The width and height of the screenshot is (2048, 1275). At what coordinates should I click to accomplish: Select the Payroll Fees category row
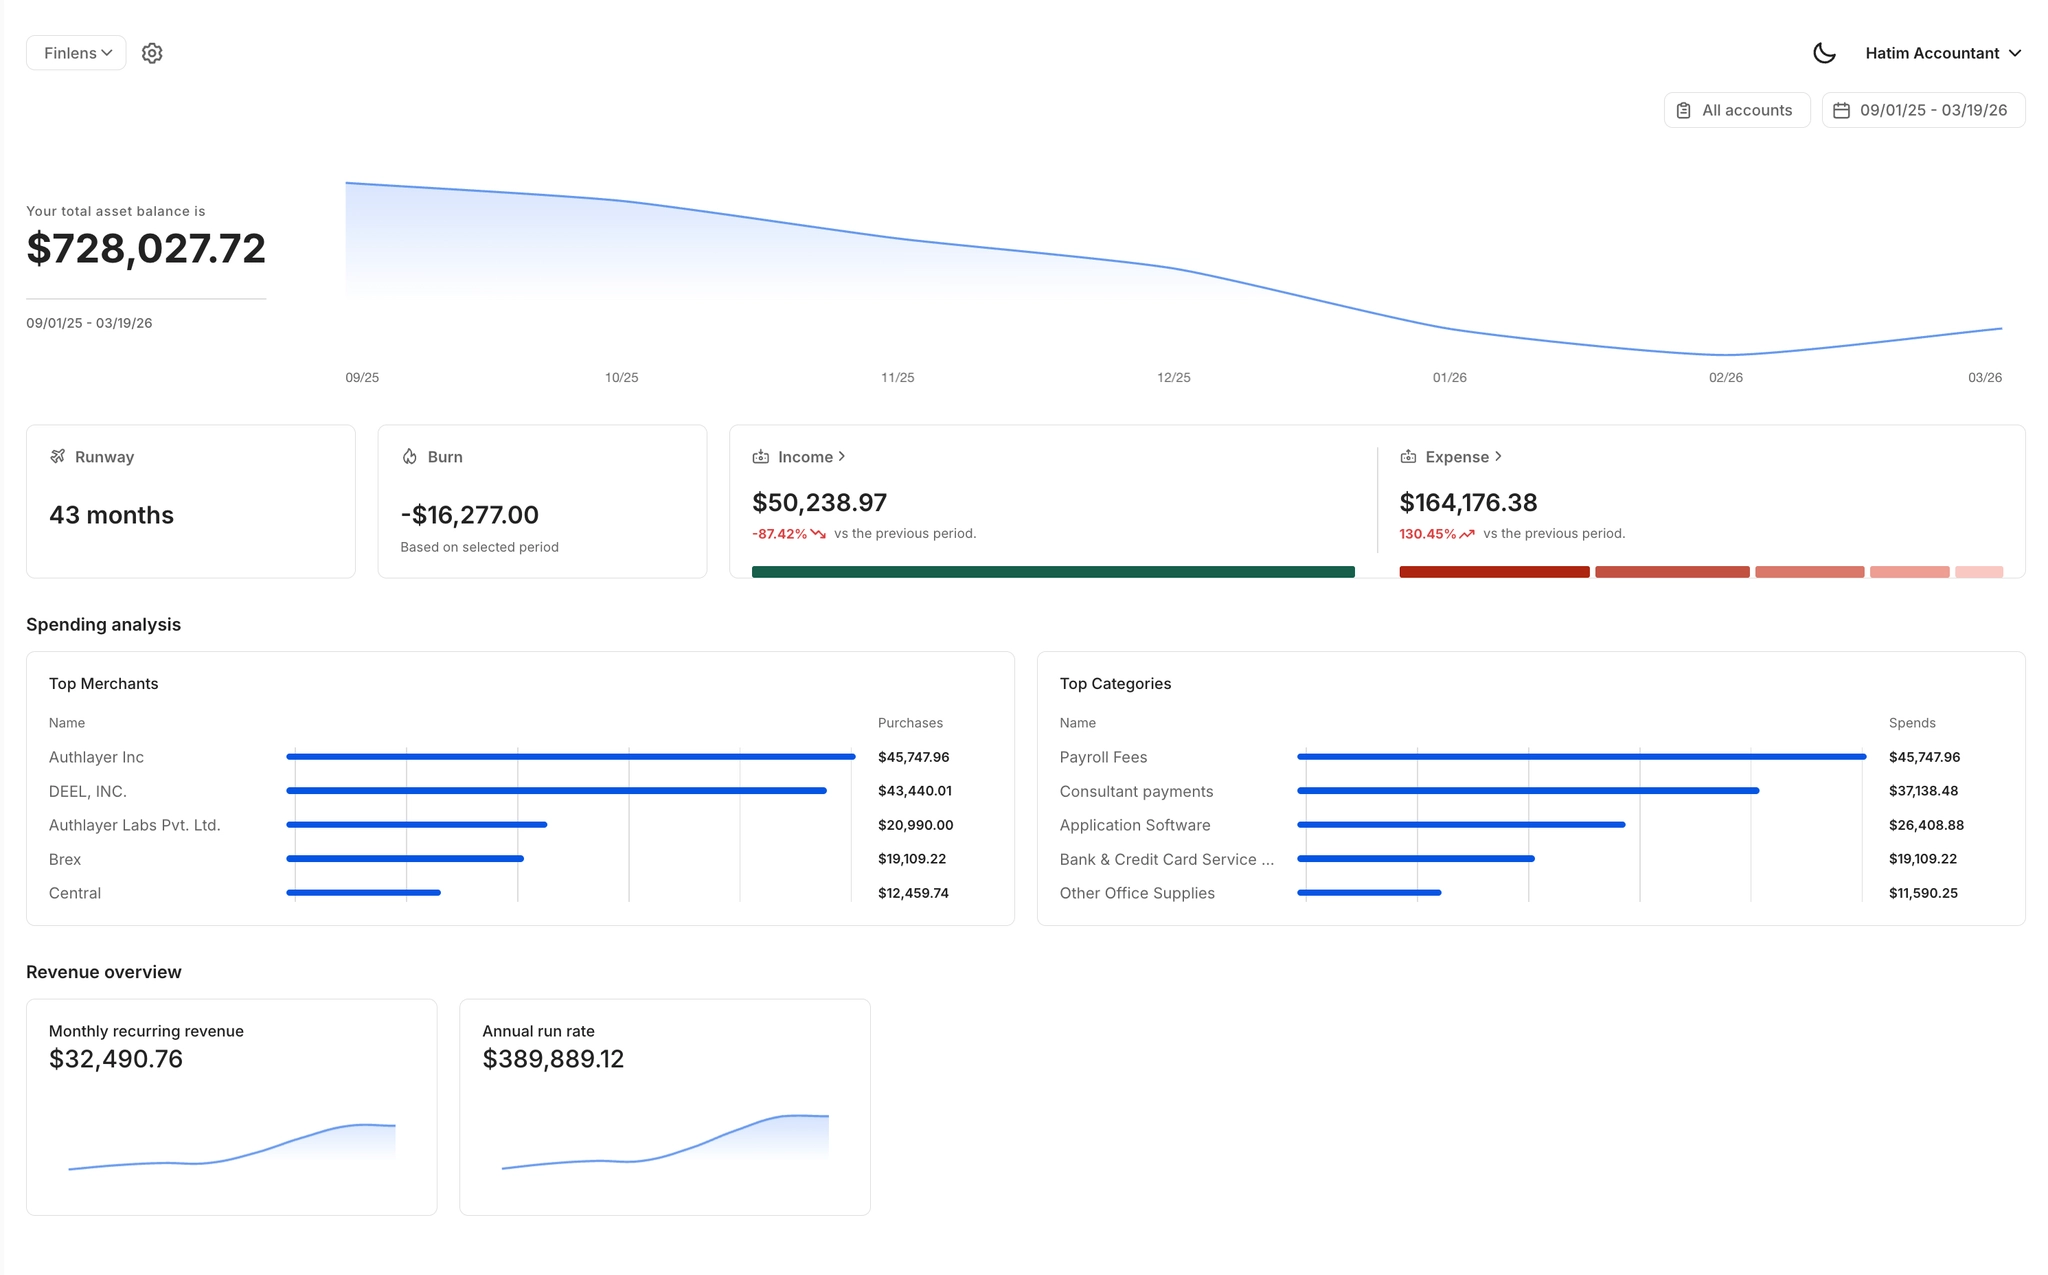tap(1103, 757)
